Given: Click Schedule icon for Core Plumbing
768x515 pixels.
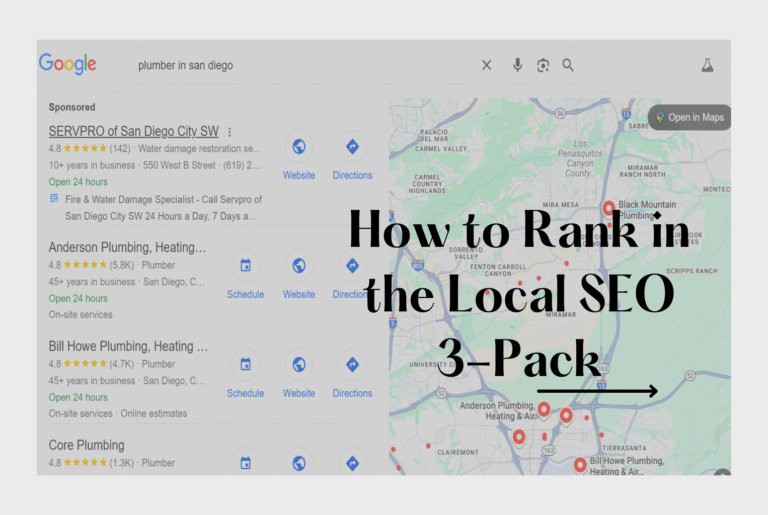Looking at the screenshot, I should tap(245, 463).
